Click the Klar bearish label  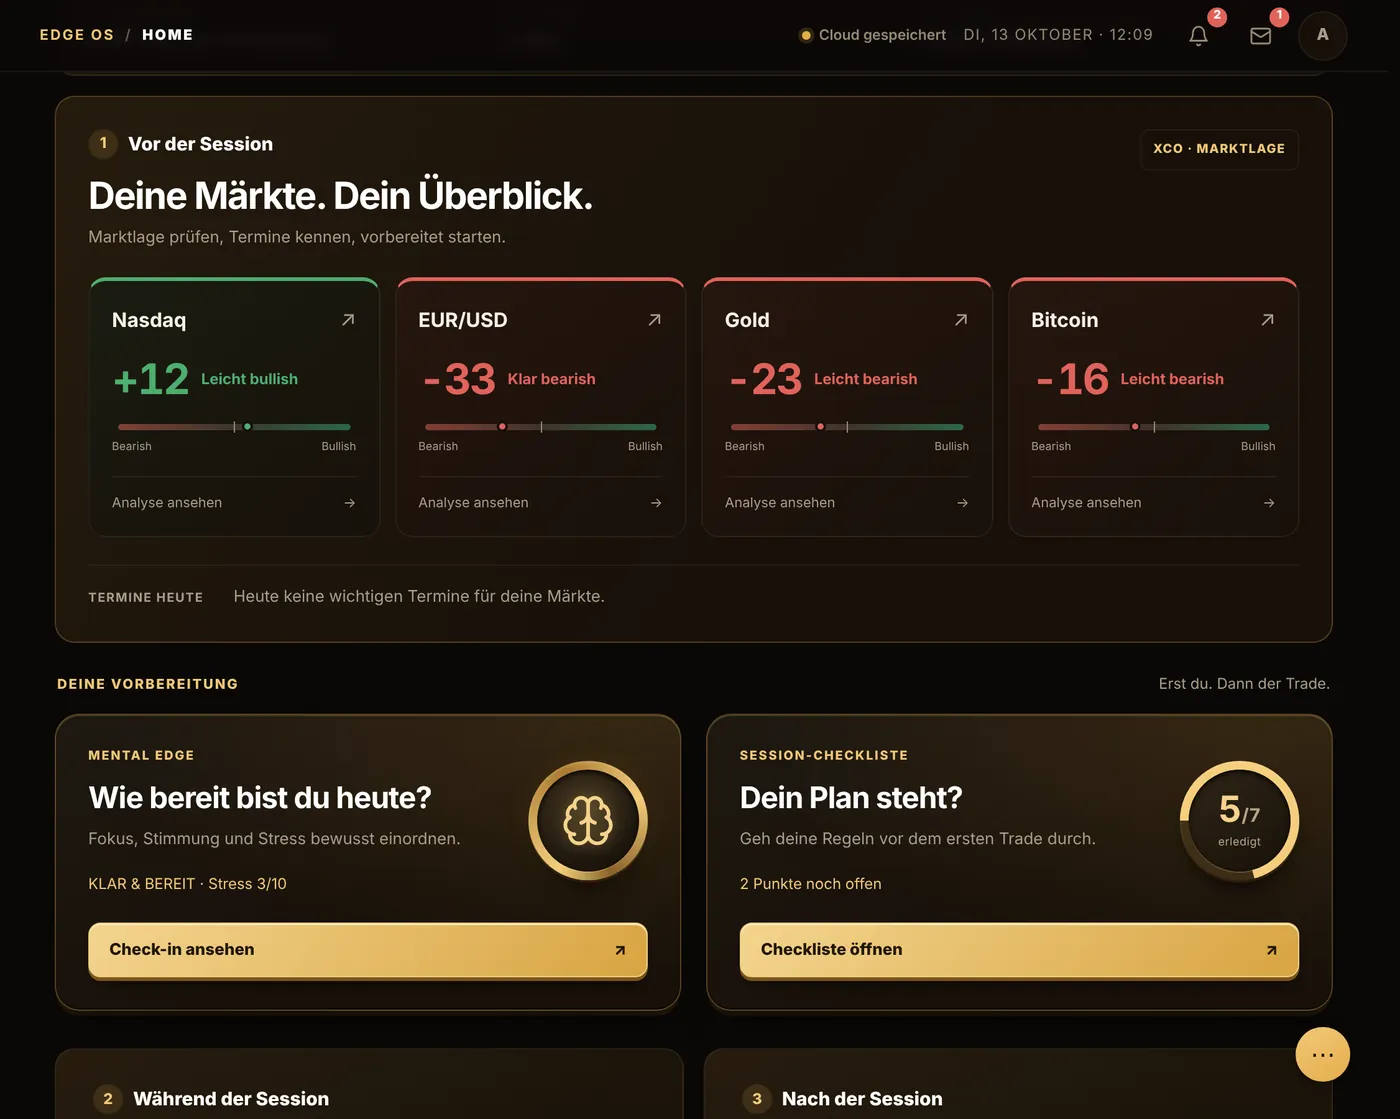click(x=551, y=379)
